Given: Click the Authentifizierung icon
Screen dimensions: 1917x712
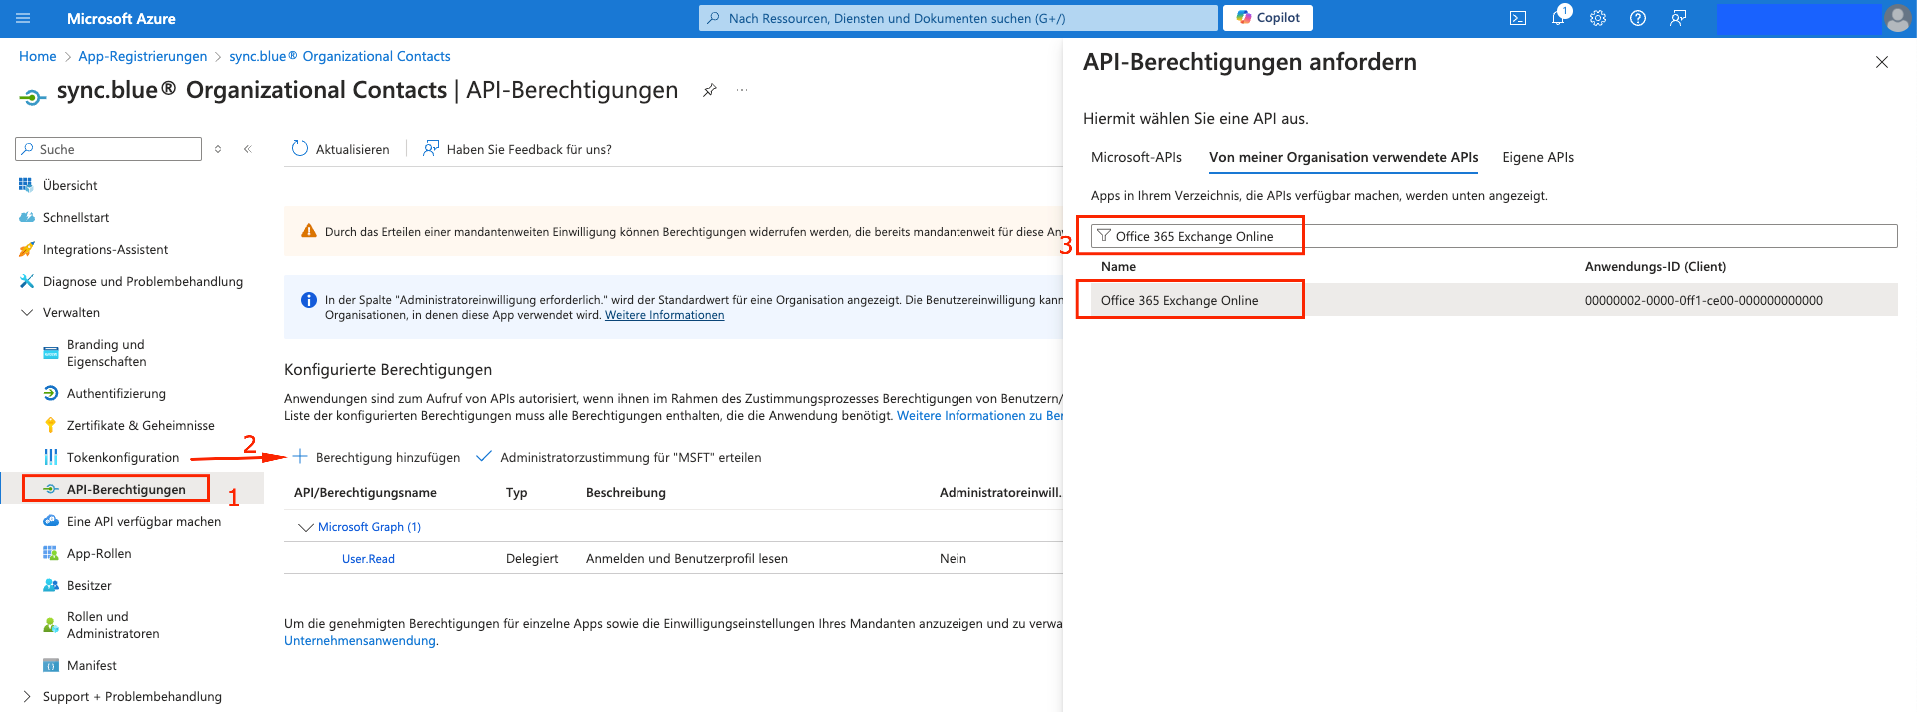Looking at the screenshot, I should 51,393.
